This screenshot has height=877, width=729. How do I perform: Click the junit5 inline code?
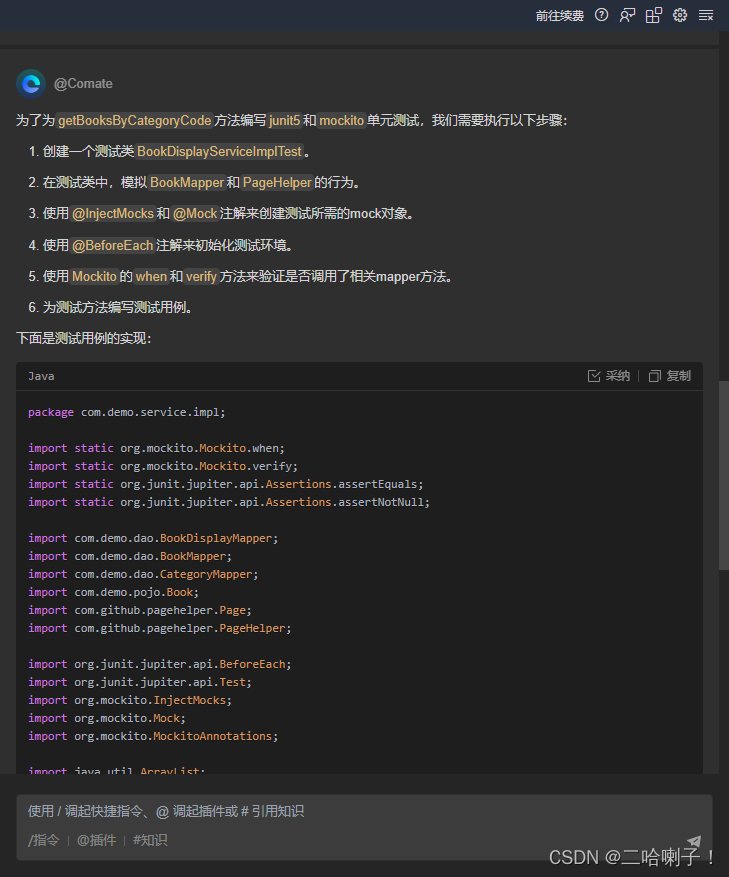[284, 120]
